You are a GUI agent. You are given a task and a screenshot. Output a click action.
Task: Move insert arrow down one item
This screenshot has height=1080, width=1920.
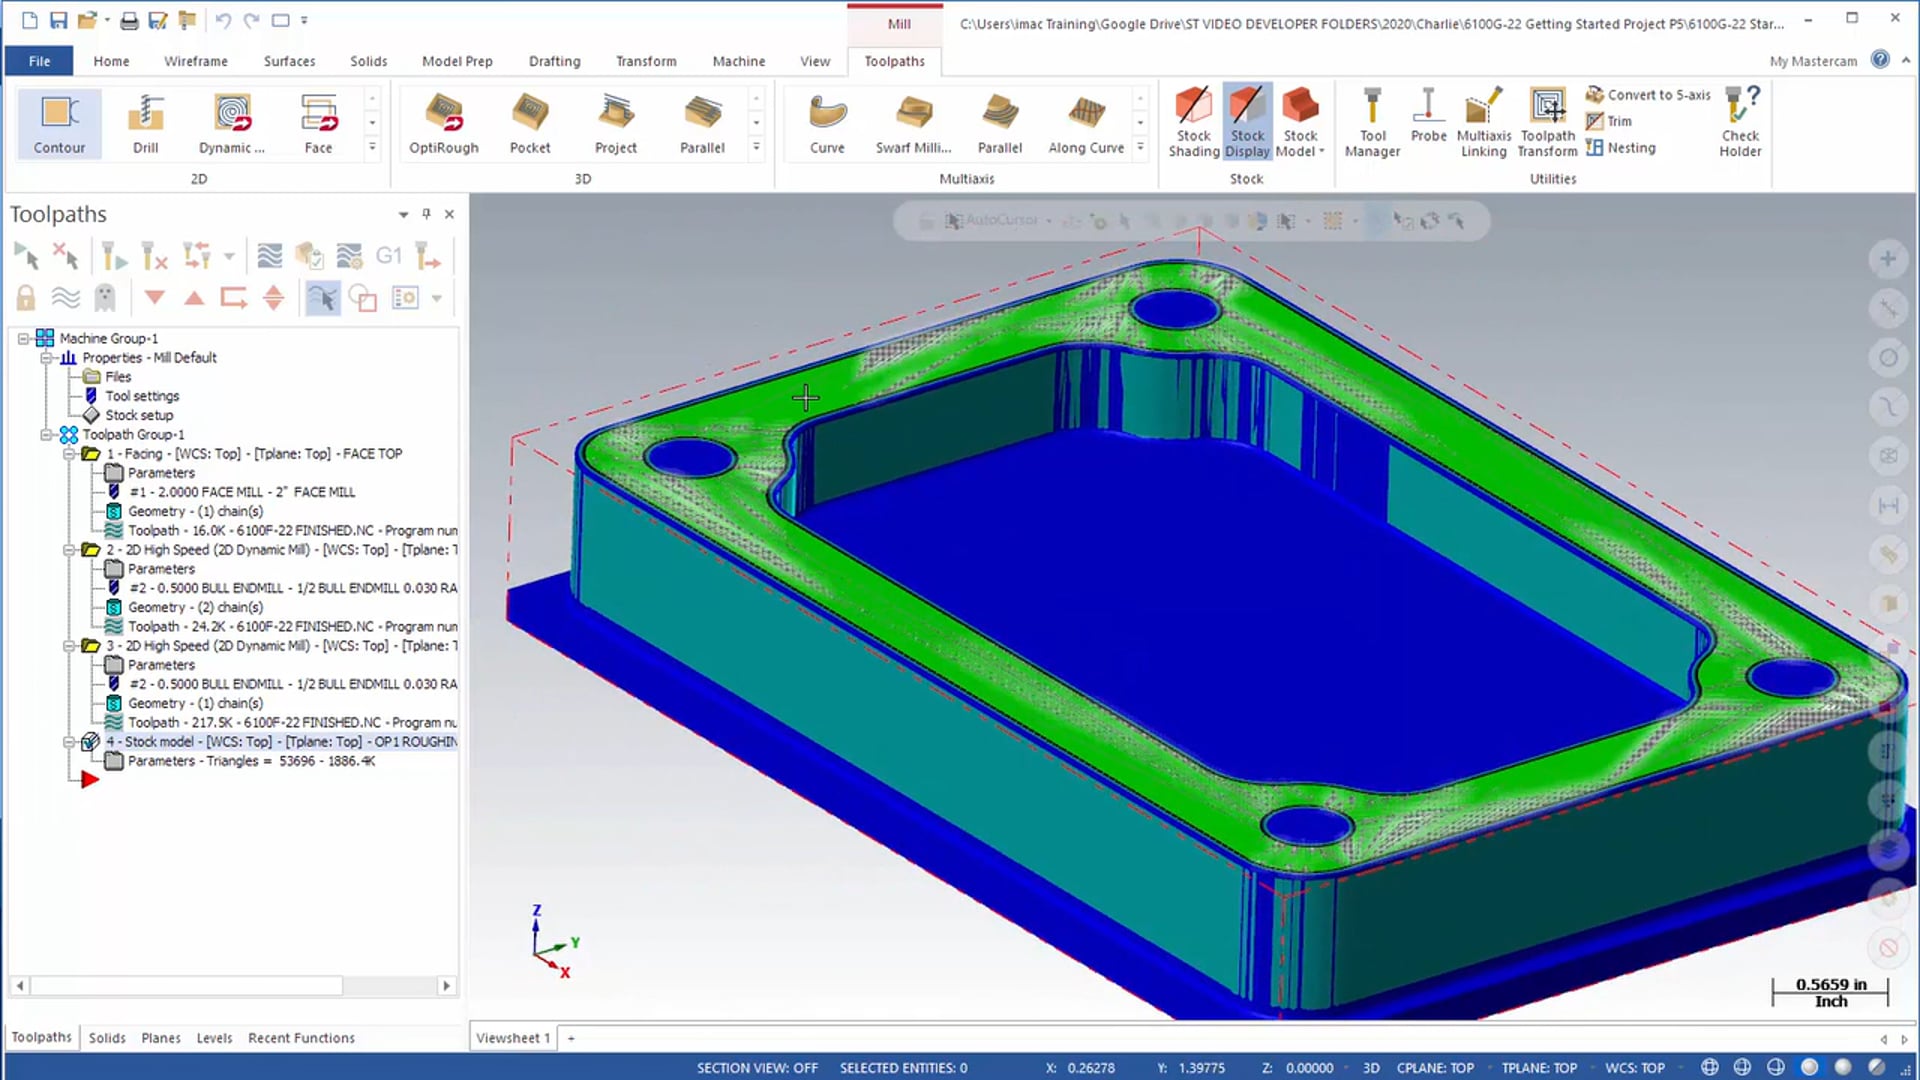point(154,298)
